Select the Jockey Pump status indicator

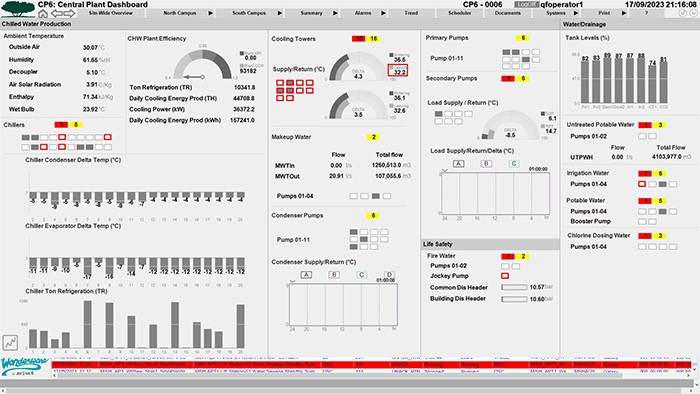(505, 276)
